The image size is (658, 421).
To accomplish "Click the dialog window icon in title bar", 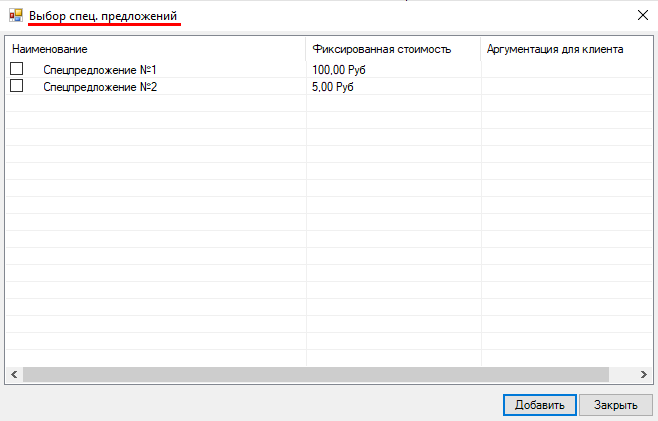I will pos(15,15).
